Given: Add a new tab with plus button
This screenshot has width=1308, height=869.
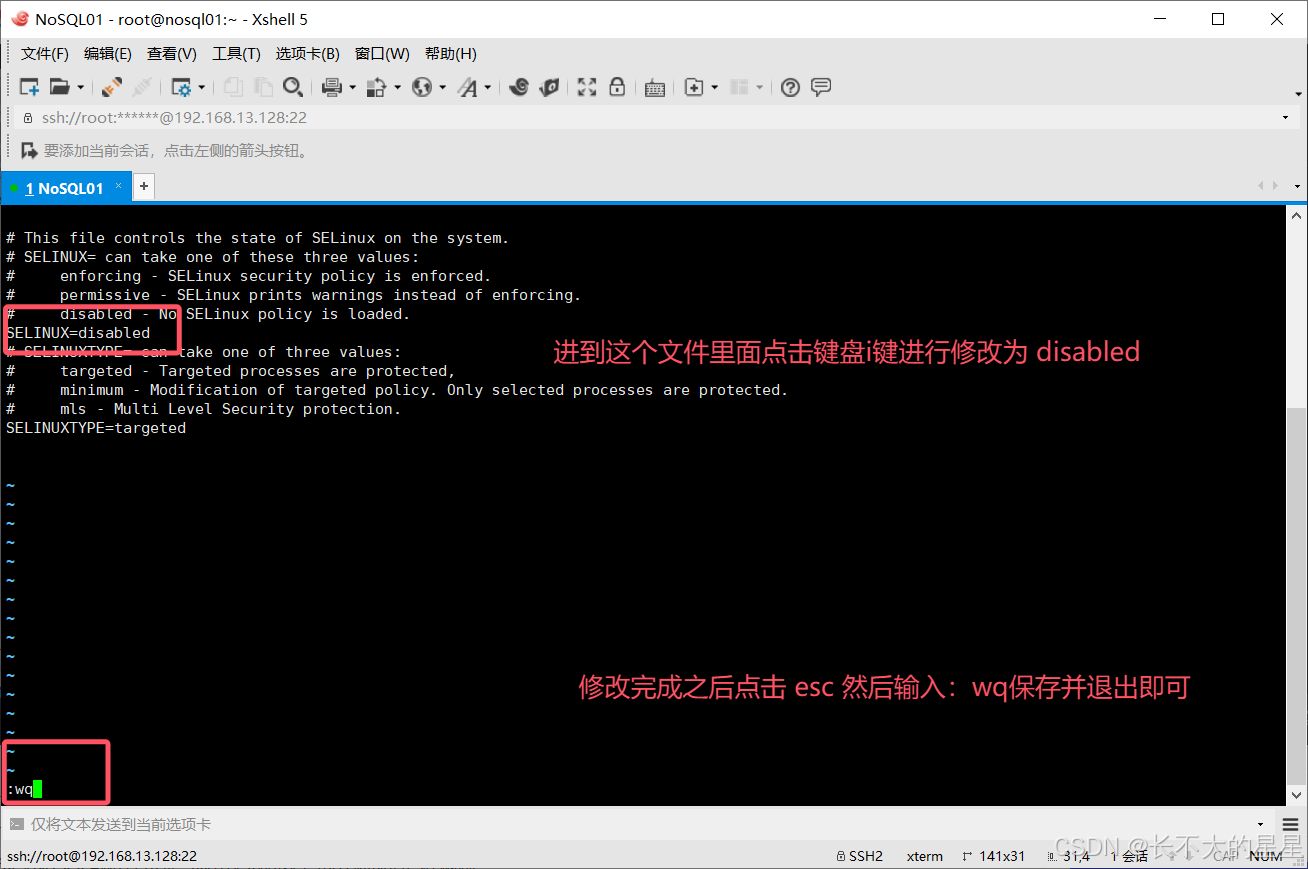Looking at the screenshot, I should pos(144,186).
